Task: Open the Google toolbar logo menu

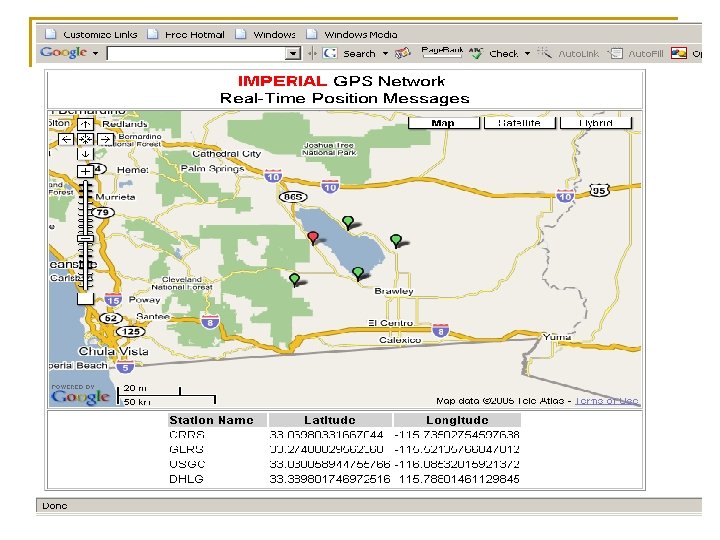Action: coord(69,52)
